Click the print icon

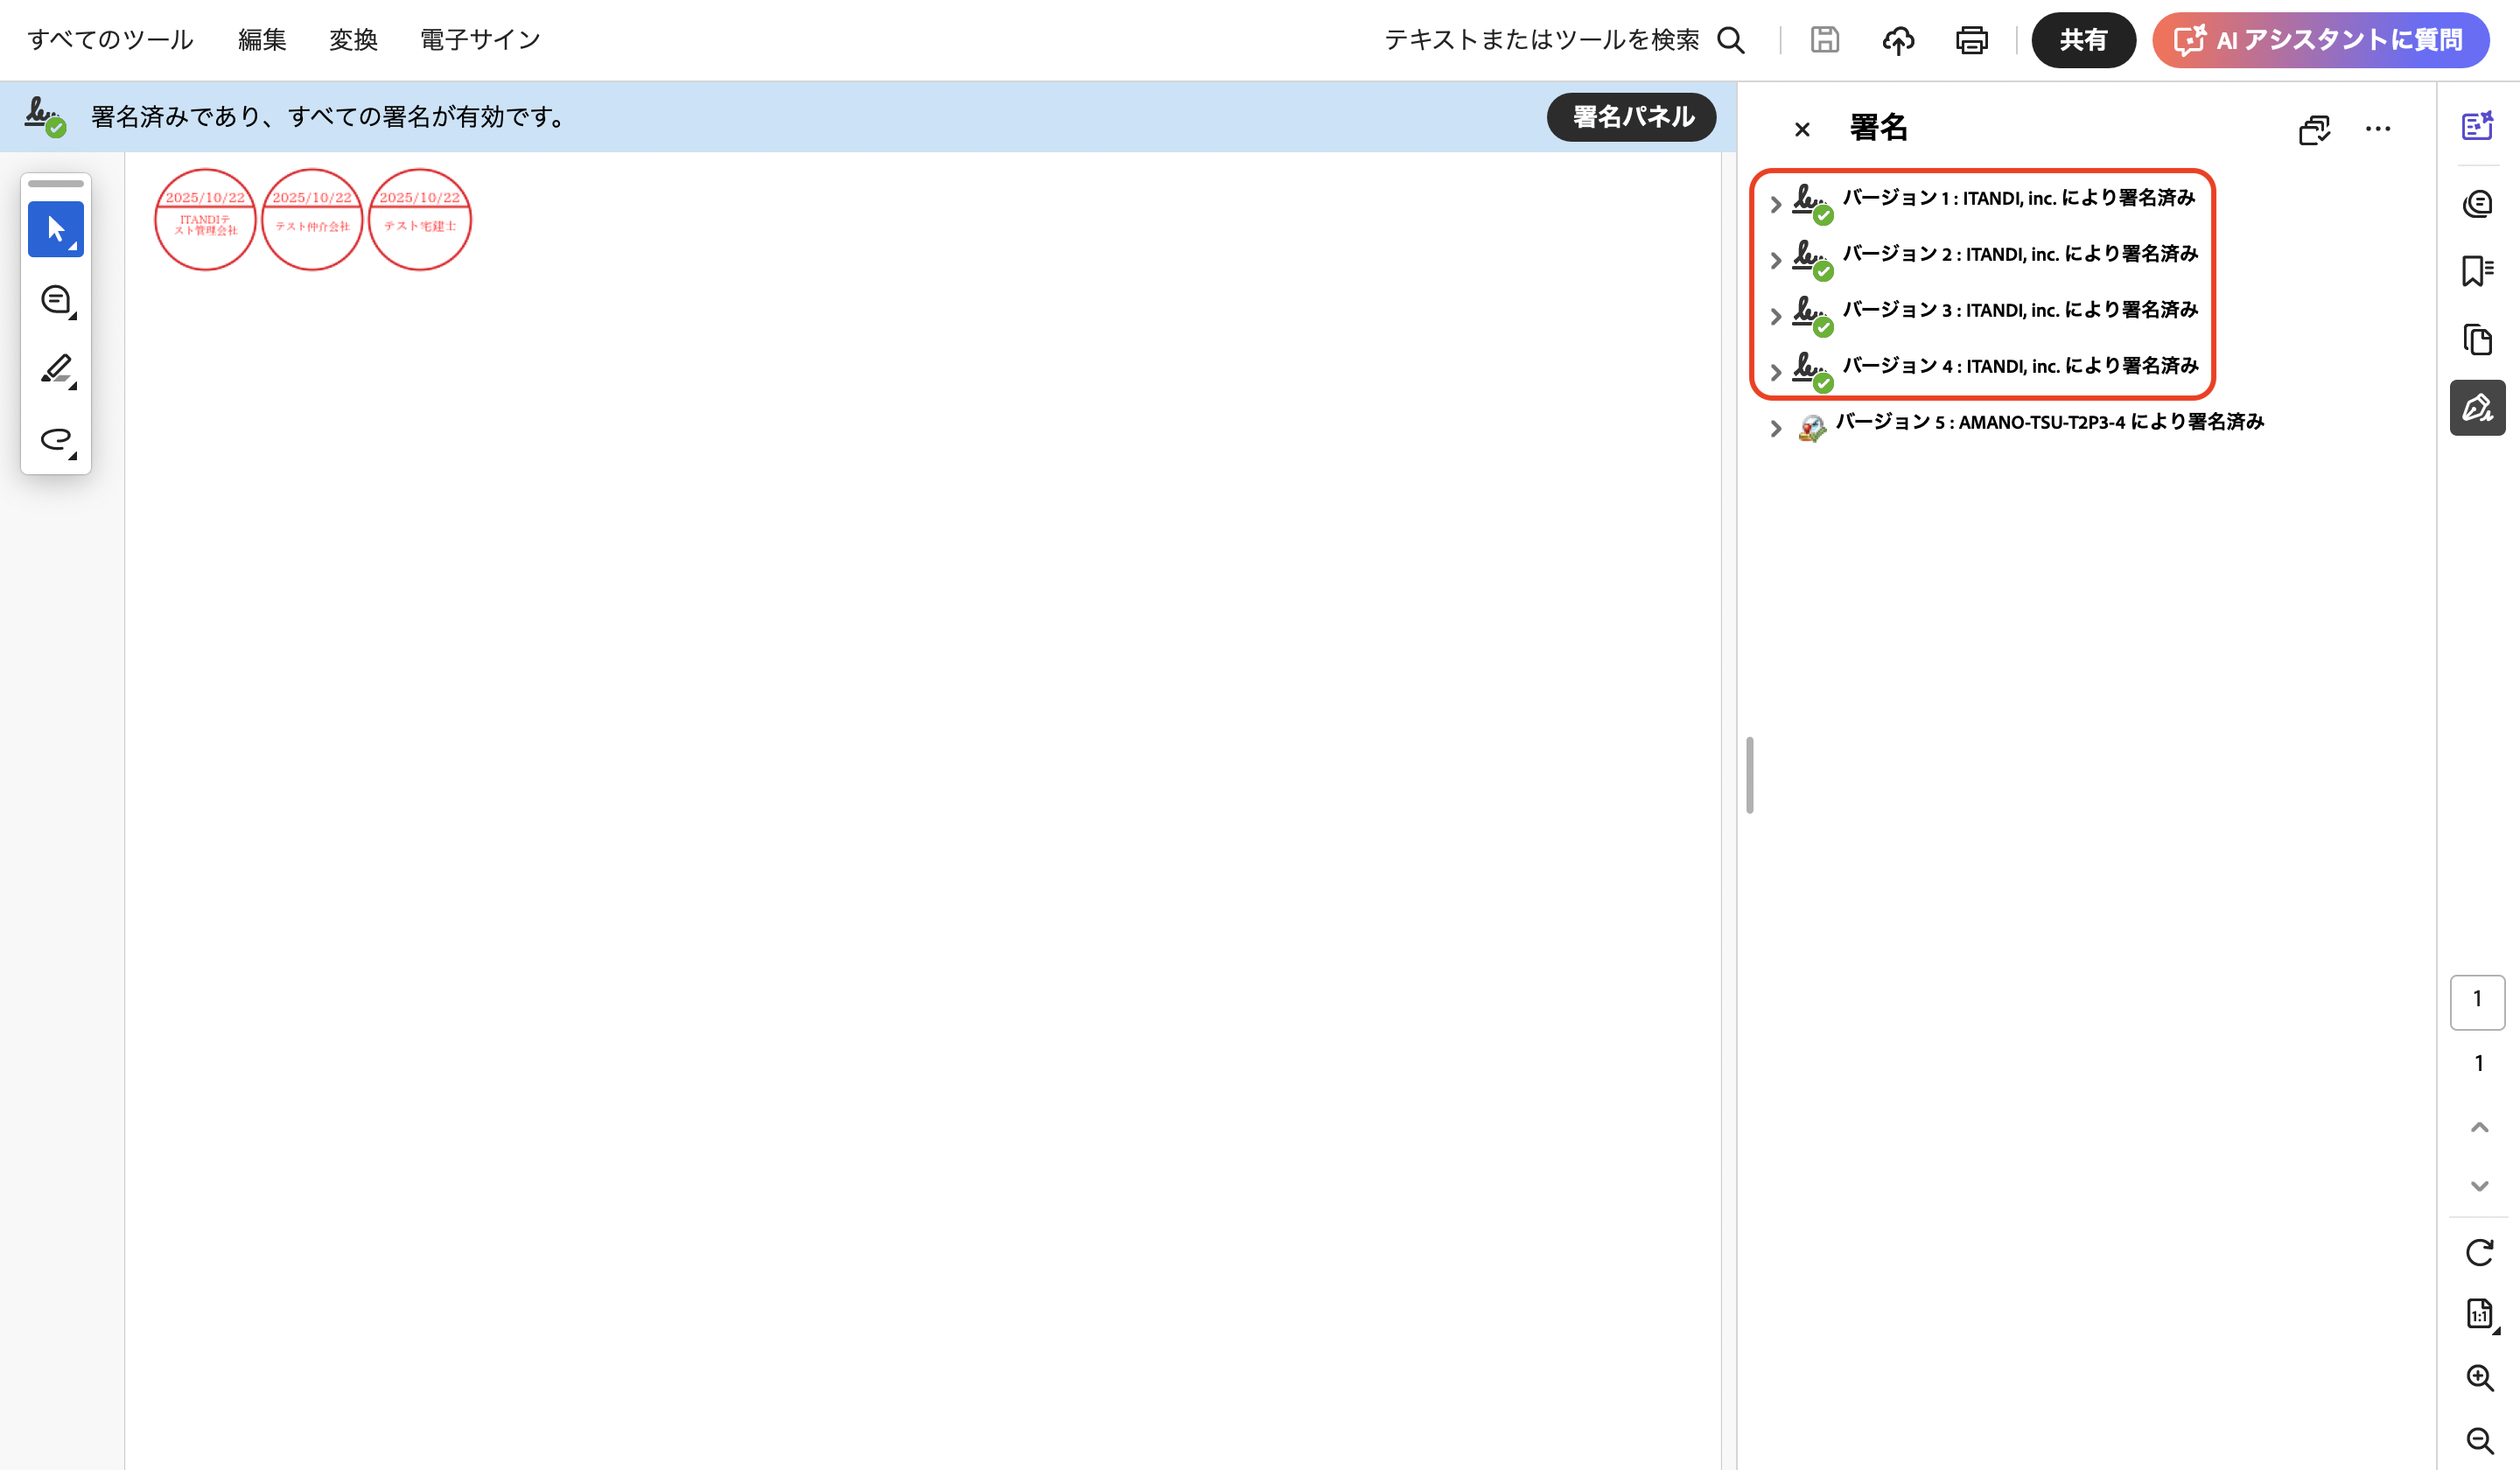[x=1971, y=40]
